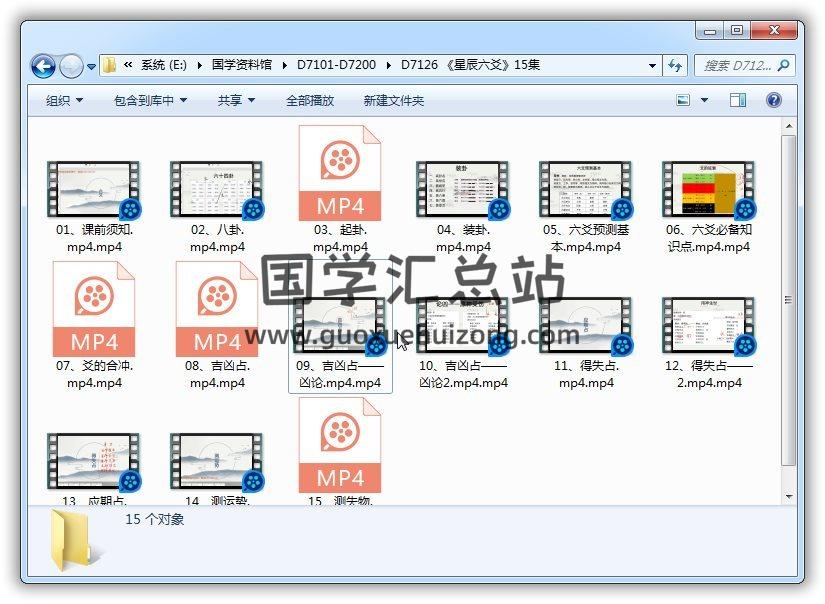Click the search magnifier icon
The image size is (825, 604).
coord(783,66)
